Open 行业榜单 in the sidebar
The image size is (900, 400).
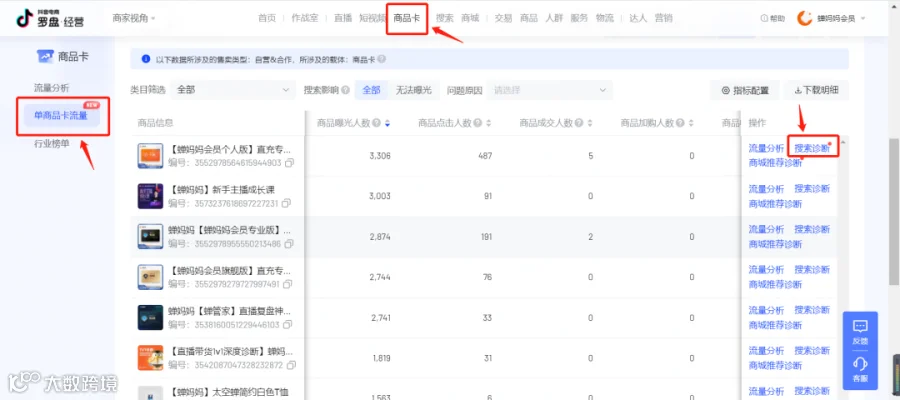point(52,143)
